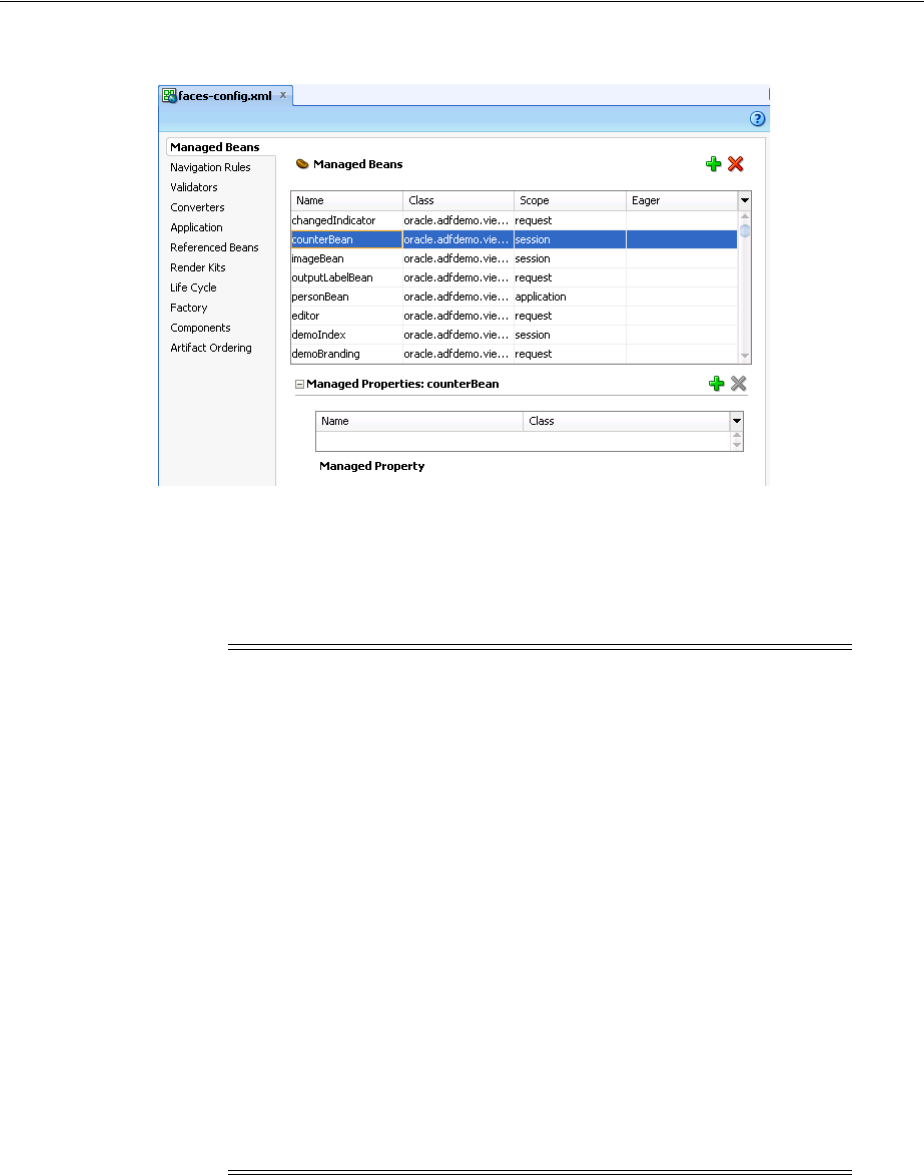Open the Validators section
The image size is (924, 1175).
point(194,187)
